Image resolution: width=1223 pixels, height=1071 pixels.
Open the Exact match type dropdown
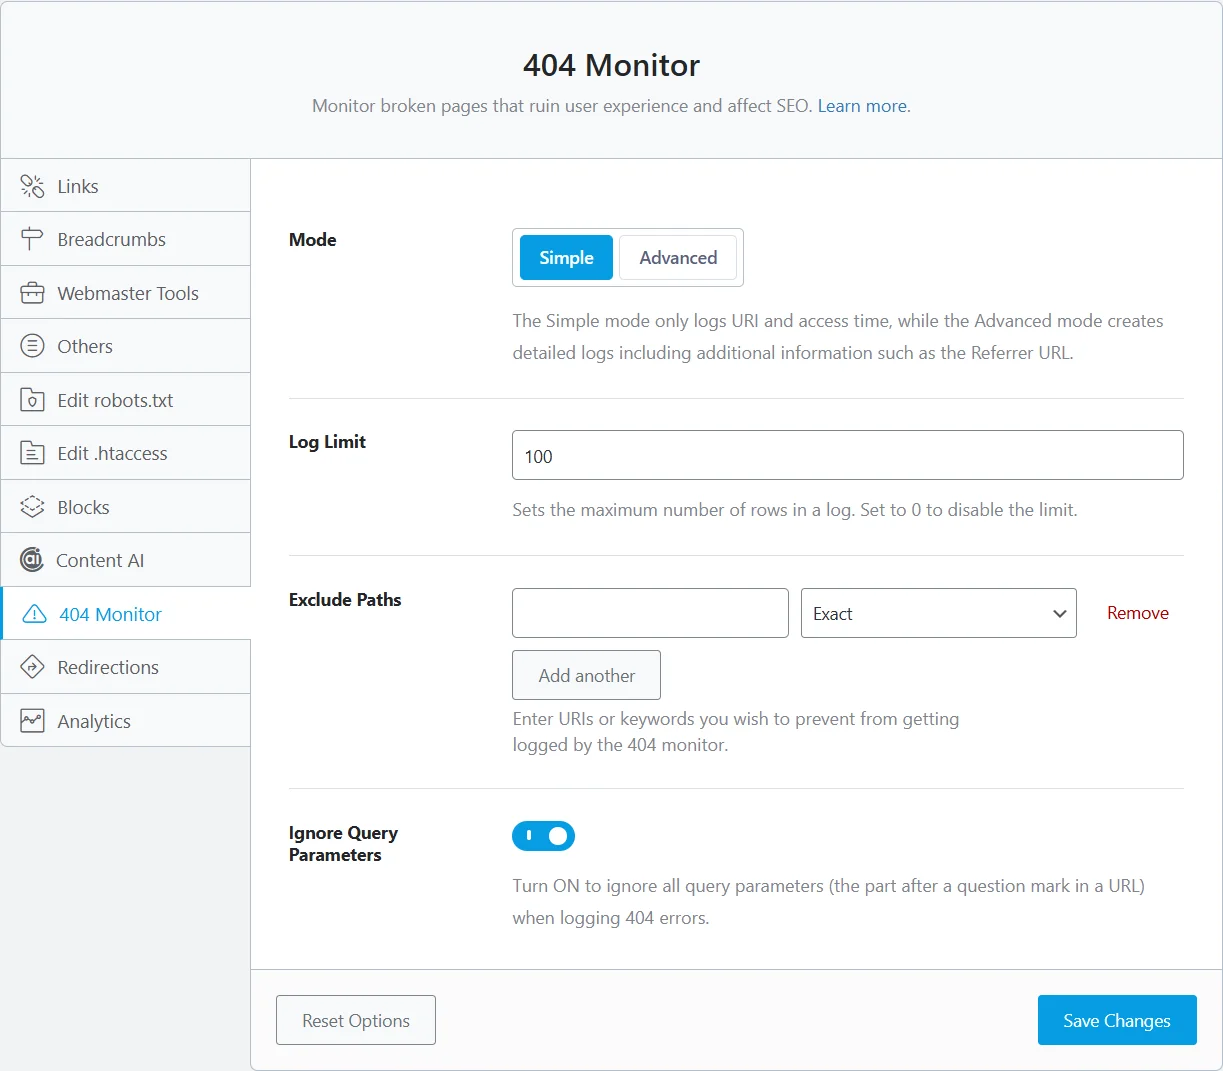pyautogui.click(x=939, y=613)
